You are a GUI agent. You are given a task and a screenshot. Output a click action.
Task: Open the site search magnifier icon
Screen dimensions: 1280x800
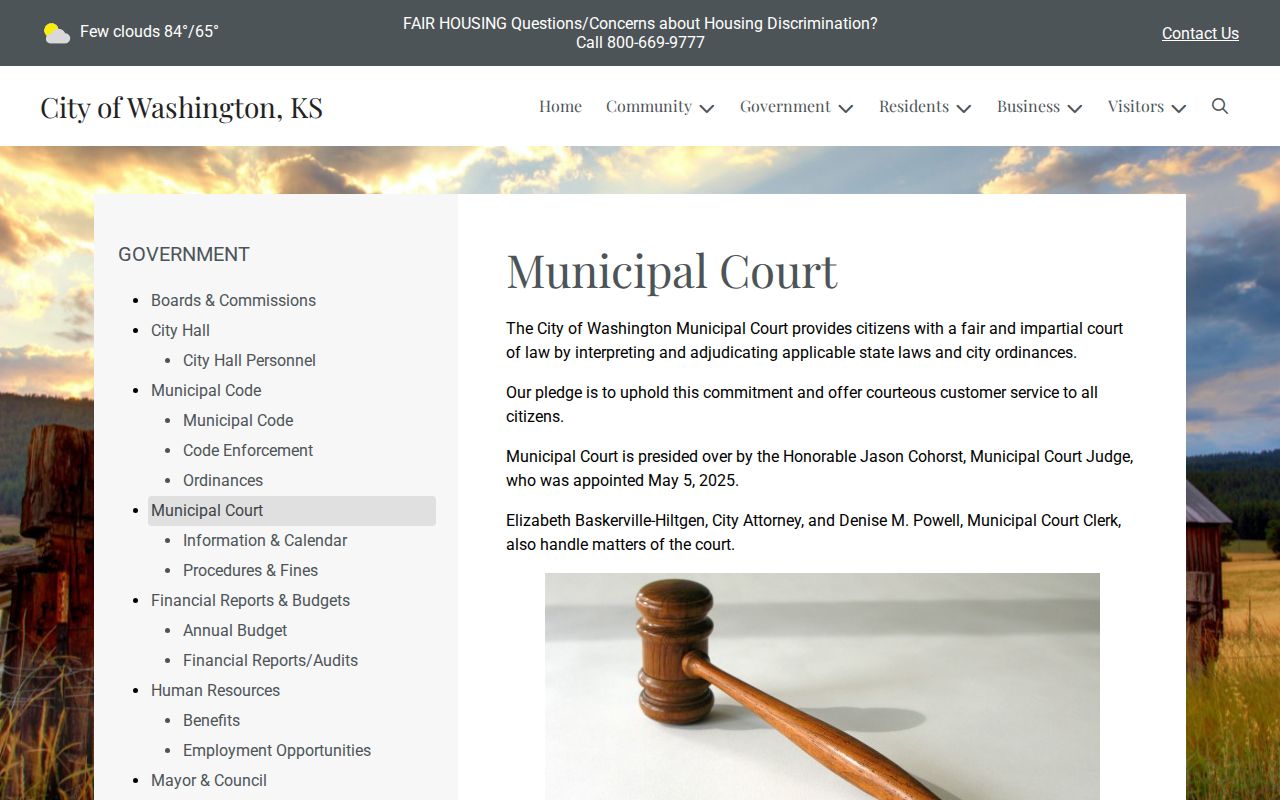pos(1220,106)
